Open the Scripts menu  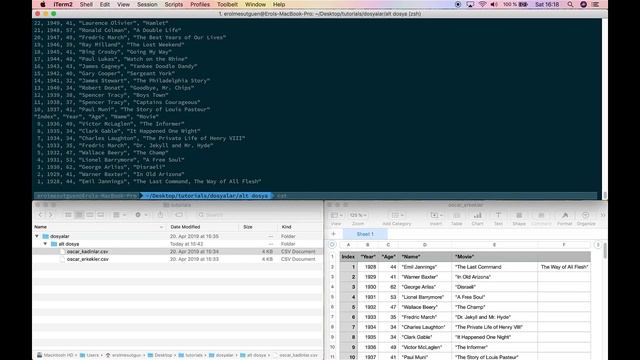point(173,4)
